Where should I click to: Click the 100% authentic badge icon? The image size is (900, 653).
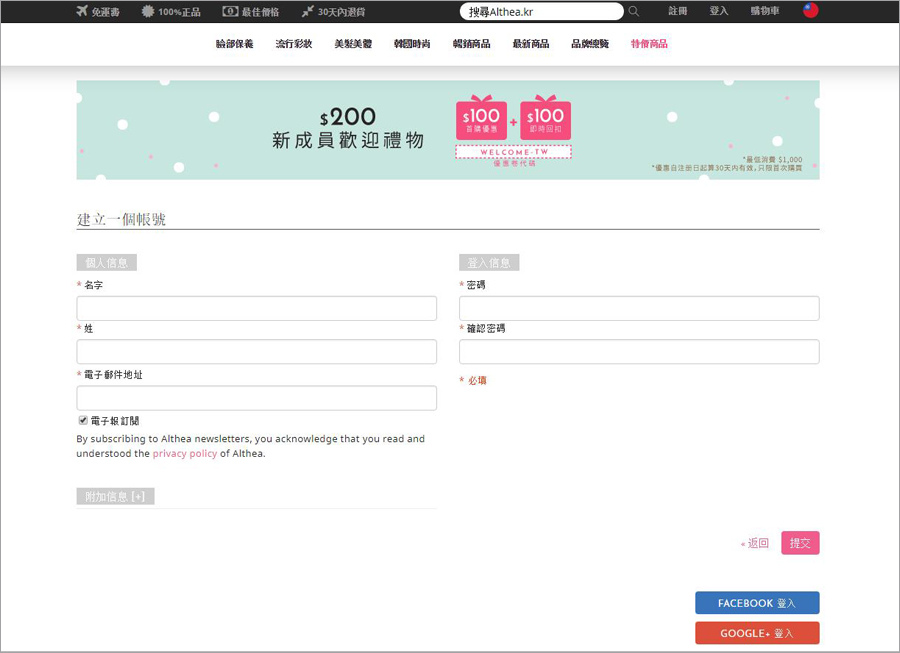[148, 11]
